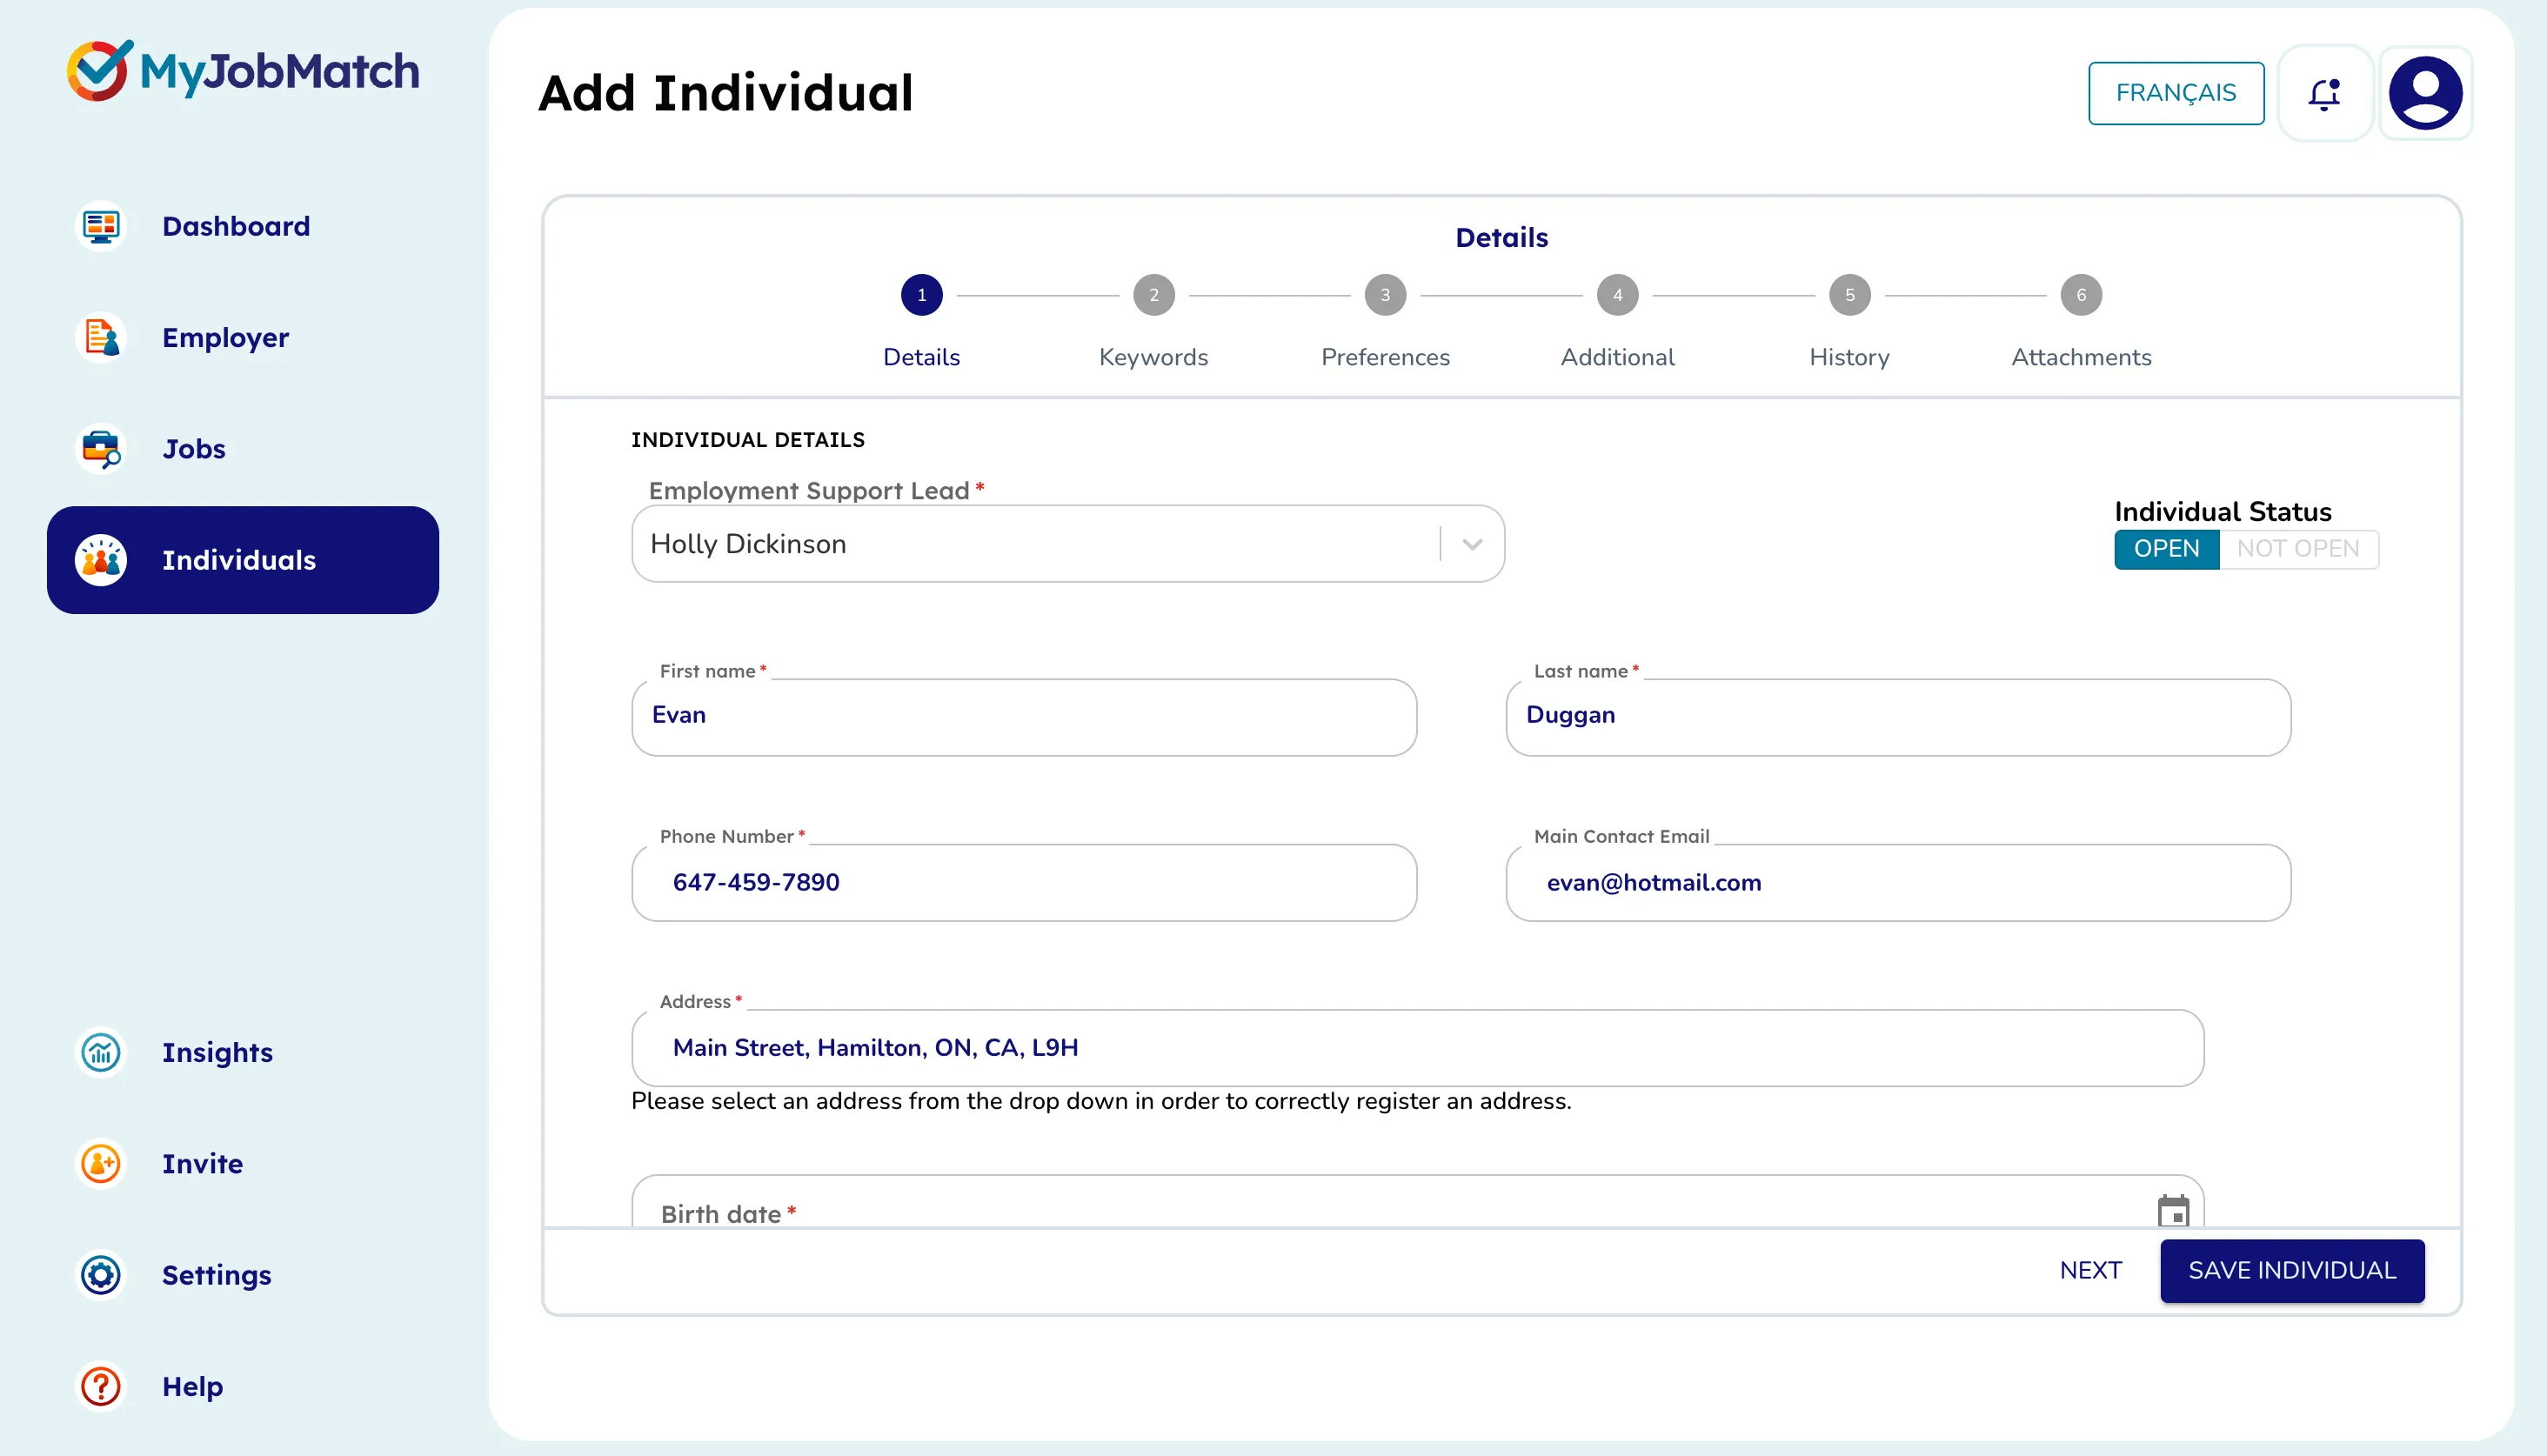Switch language with FRANÇAIS button

2176,93
